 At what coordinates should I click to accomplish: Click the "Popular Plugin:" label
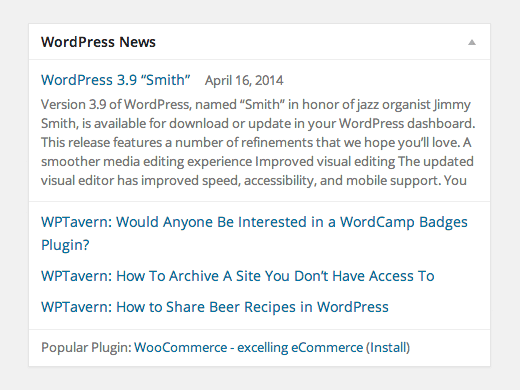tap(86, 348)
